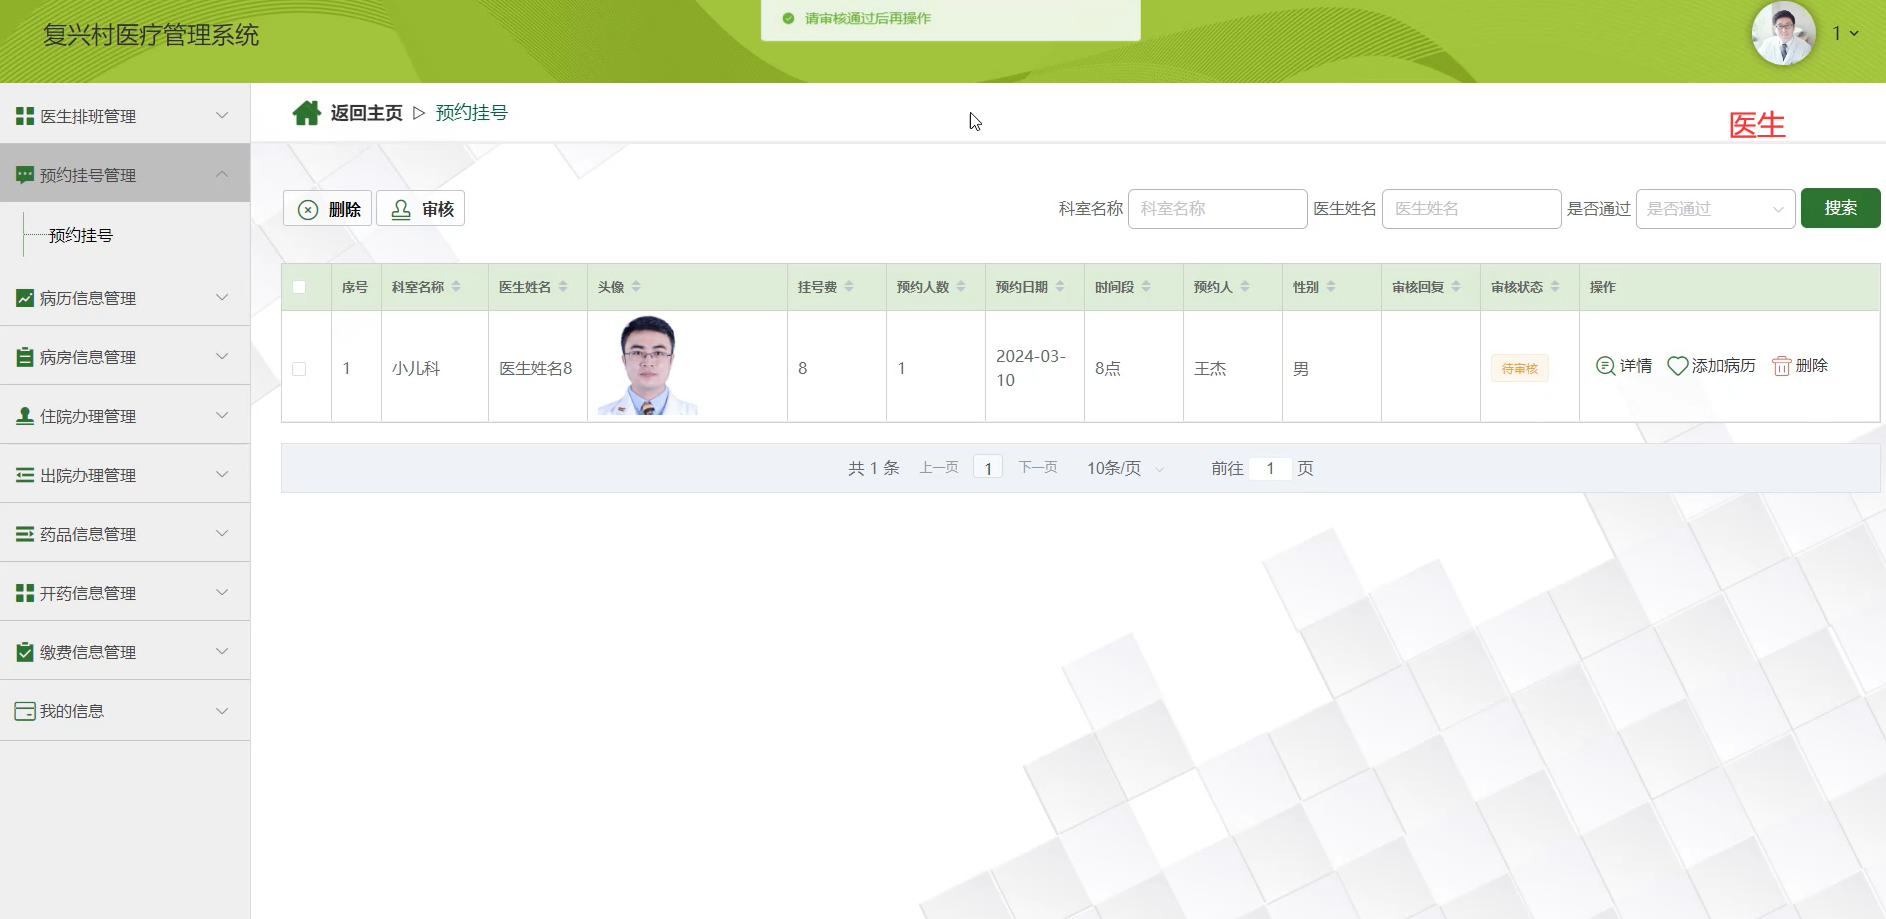Viewport: 1886px width, 919px height.
Task: Expand the 出院办理管理 menu chevron
Action: pos(222,474)
